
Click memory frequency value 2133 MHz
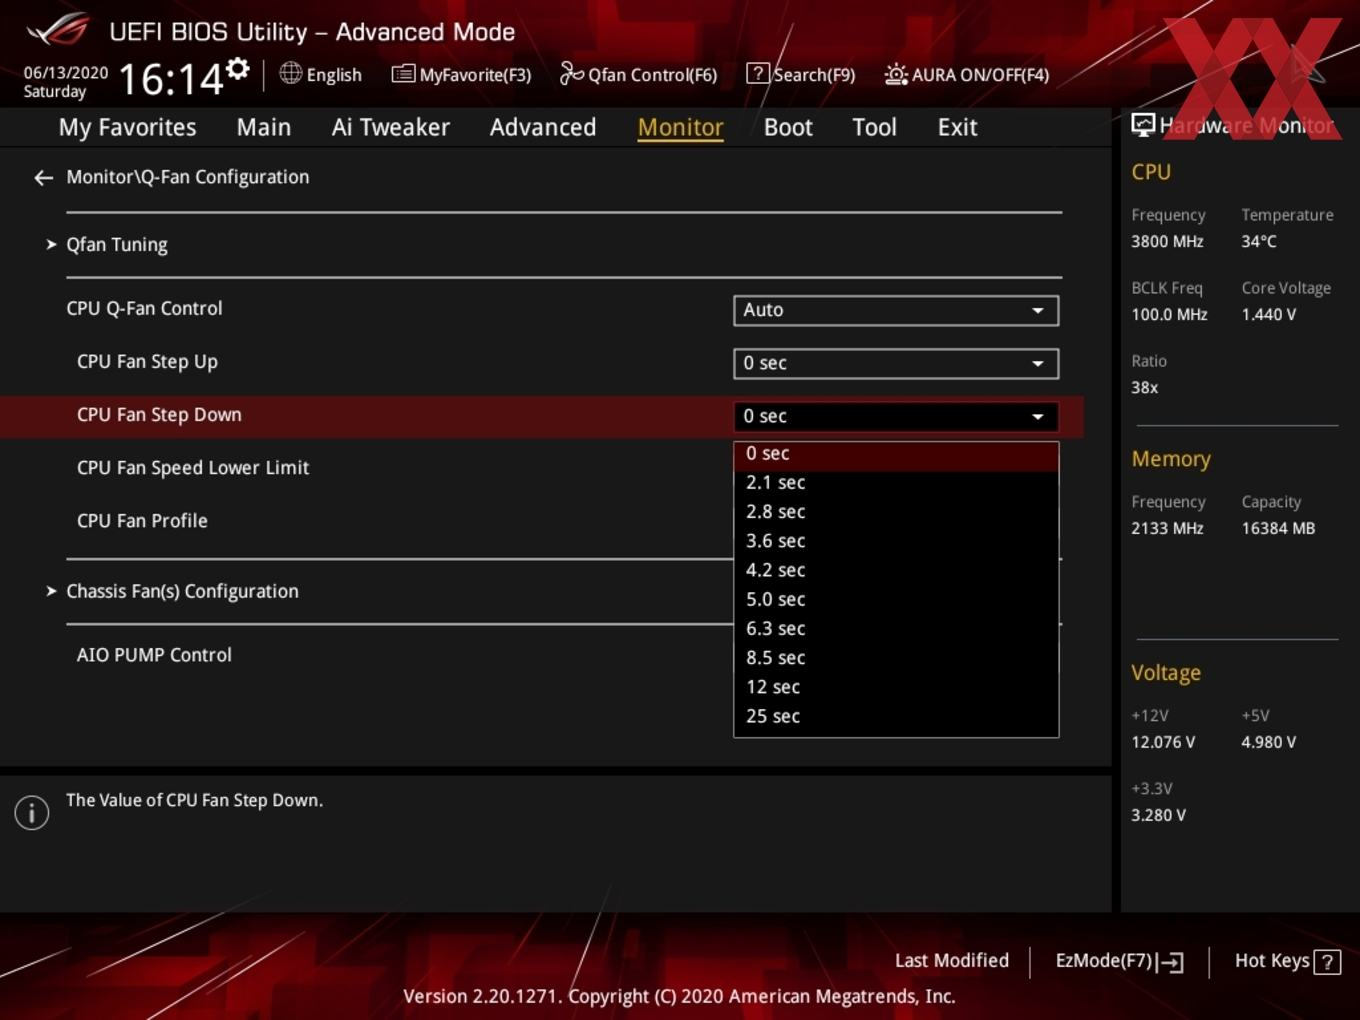click(x=1167, y=529)
